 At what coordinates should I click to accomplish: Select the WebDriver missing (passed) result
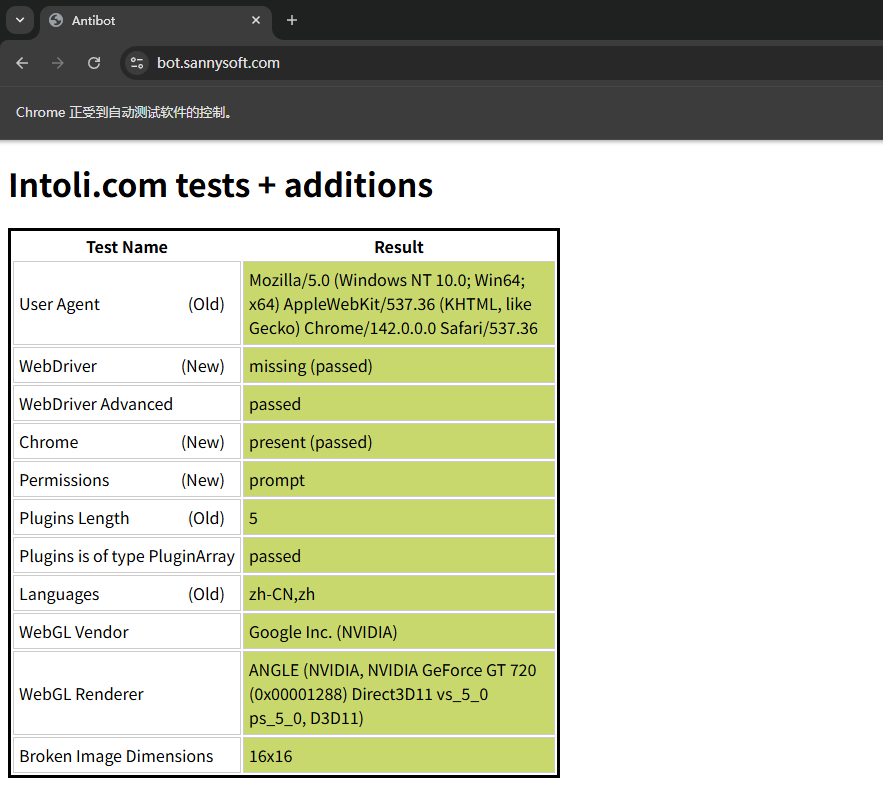pyautogui.click(x=398, y=366)
